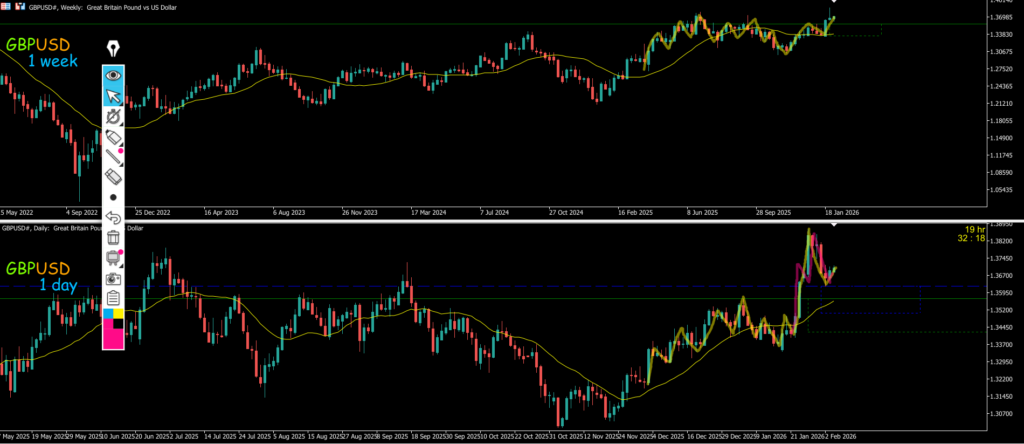This screenshot has width=1024, height=444.
Task: Choose the highlighter marker tool
Action: tap(114, 137)
